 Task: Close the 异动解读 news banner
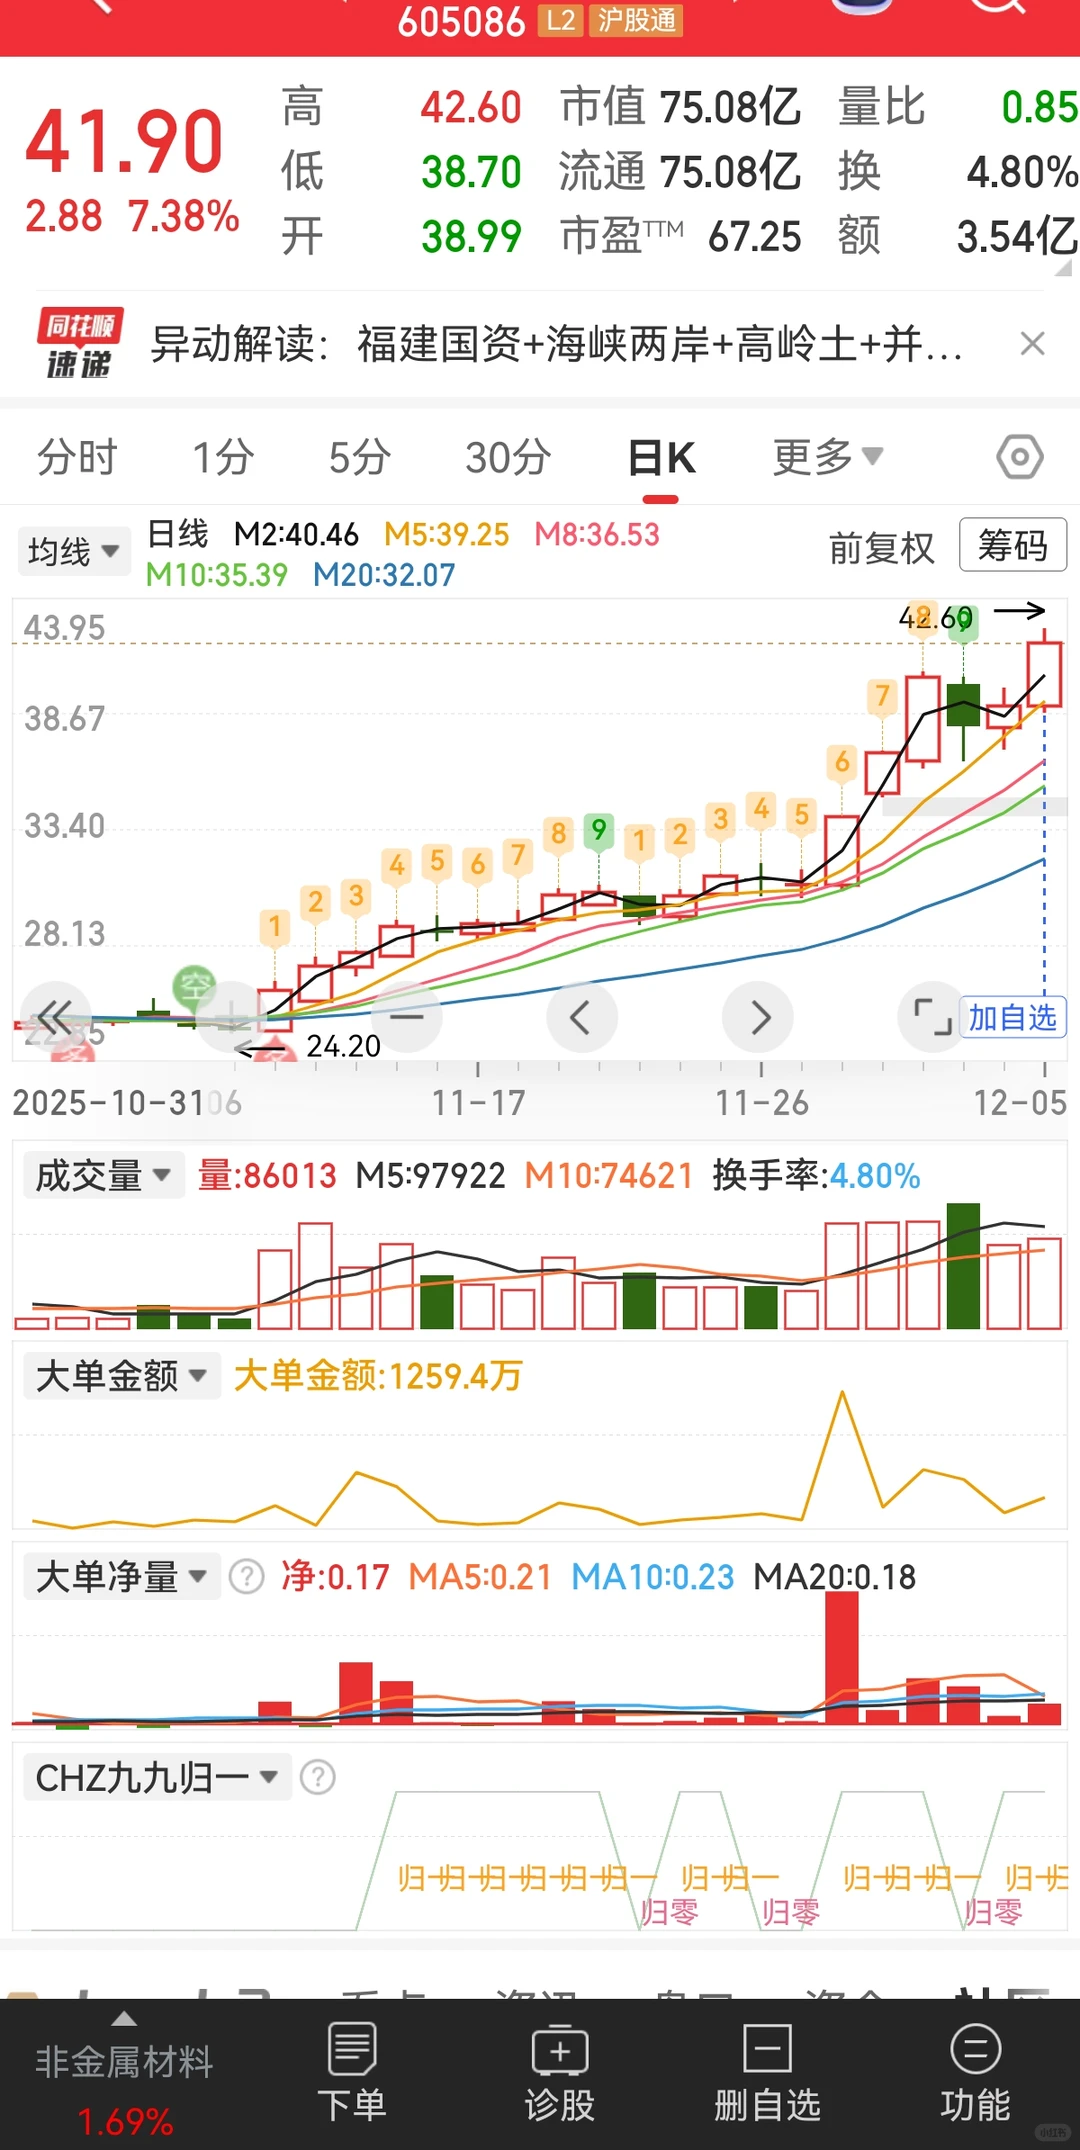point(1032,344)
